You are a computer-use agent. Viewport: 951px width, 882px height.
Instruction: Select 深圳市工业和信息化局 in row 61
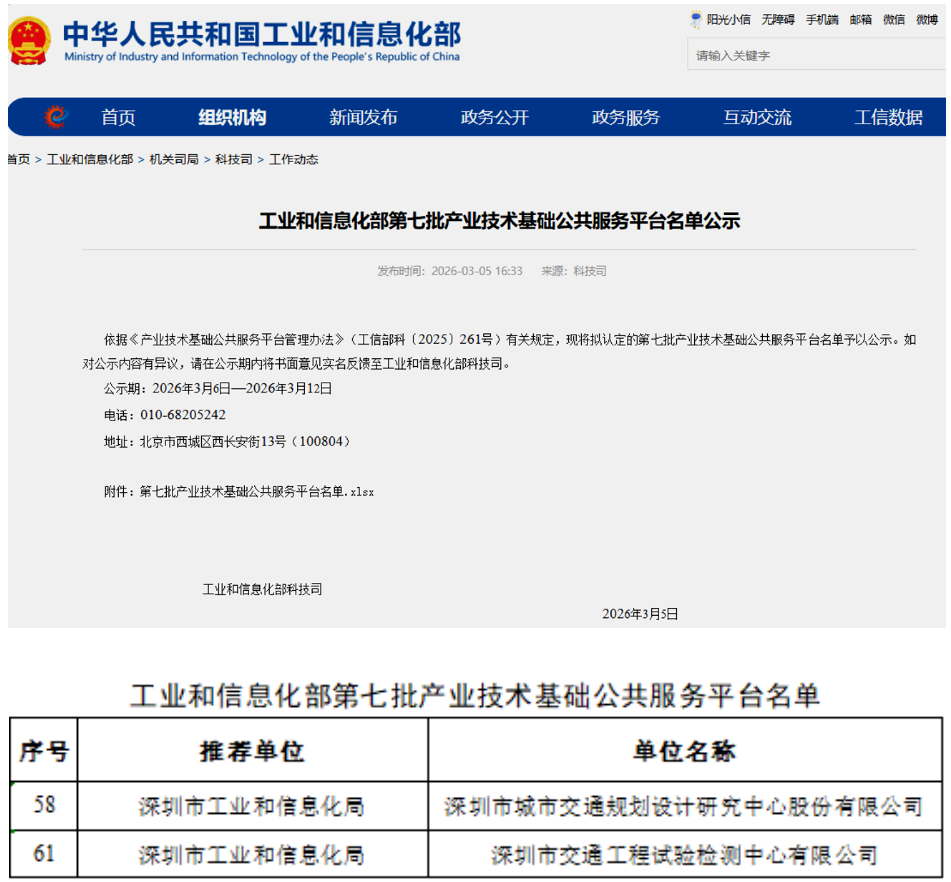point(252,855)
